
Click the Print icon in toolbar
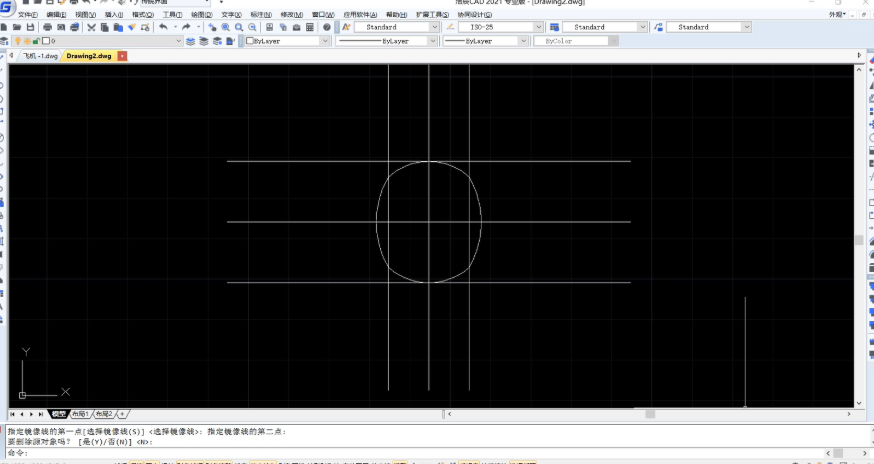click(47, 27)
